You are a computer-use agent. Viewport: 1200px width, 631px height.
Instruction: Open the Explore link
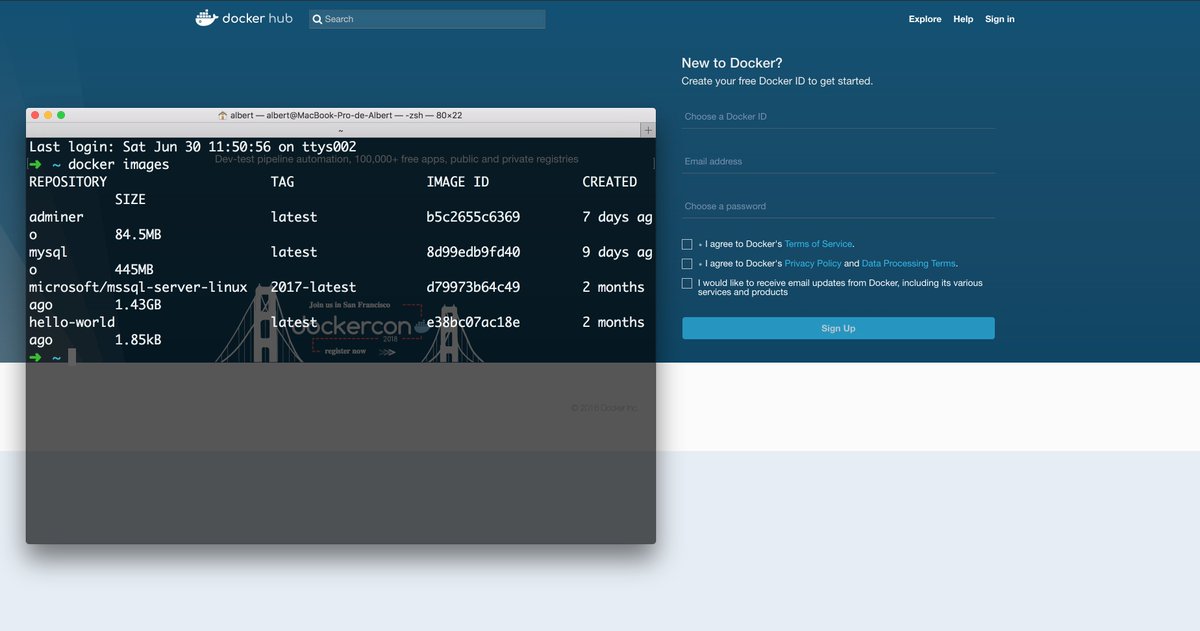tap(925, 19)
